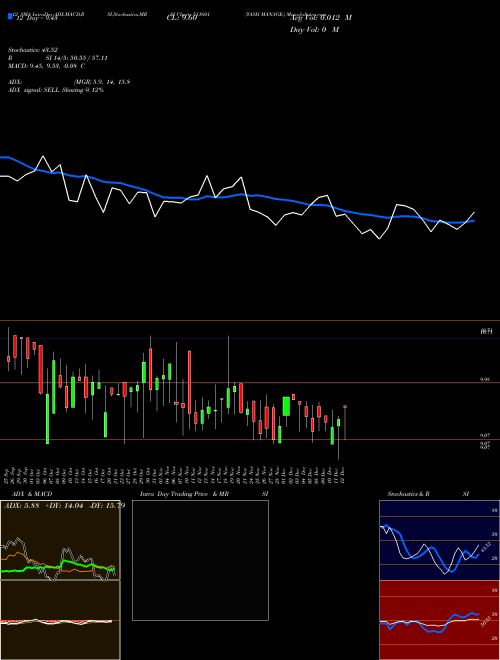Click the '25 Sep' date axis label

coord(7,475)
